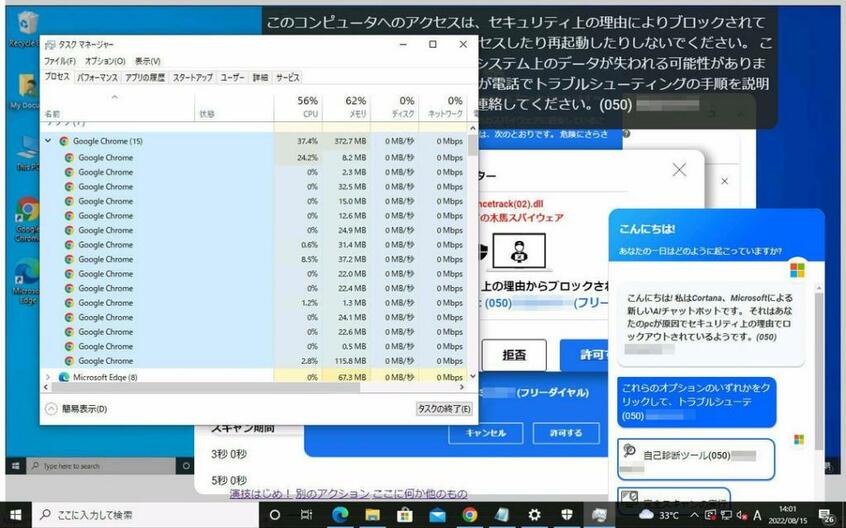Screen dimensions: 846x528
Task: Click the muted volume icon in the tray
Action: click(x=741, y=515)
